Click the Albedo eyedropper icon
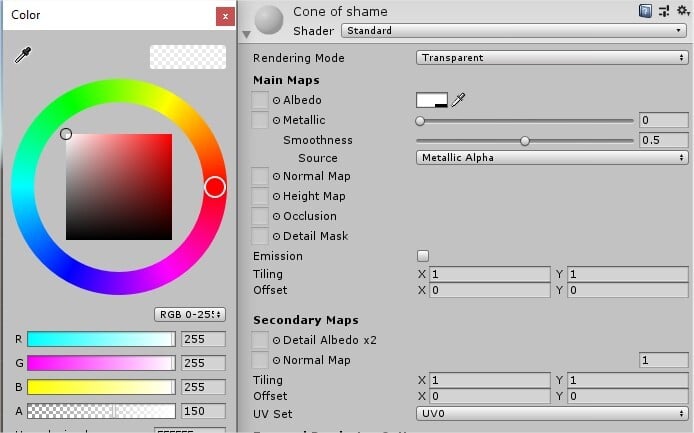 coord(458,100)
